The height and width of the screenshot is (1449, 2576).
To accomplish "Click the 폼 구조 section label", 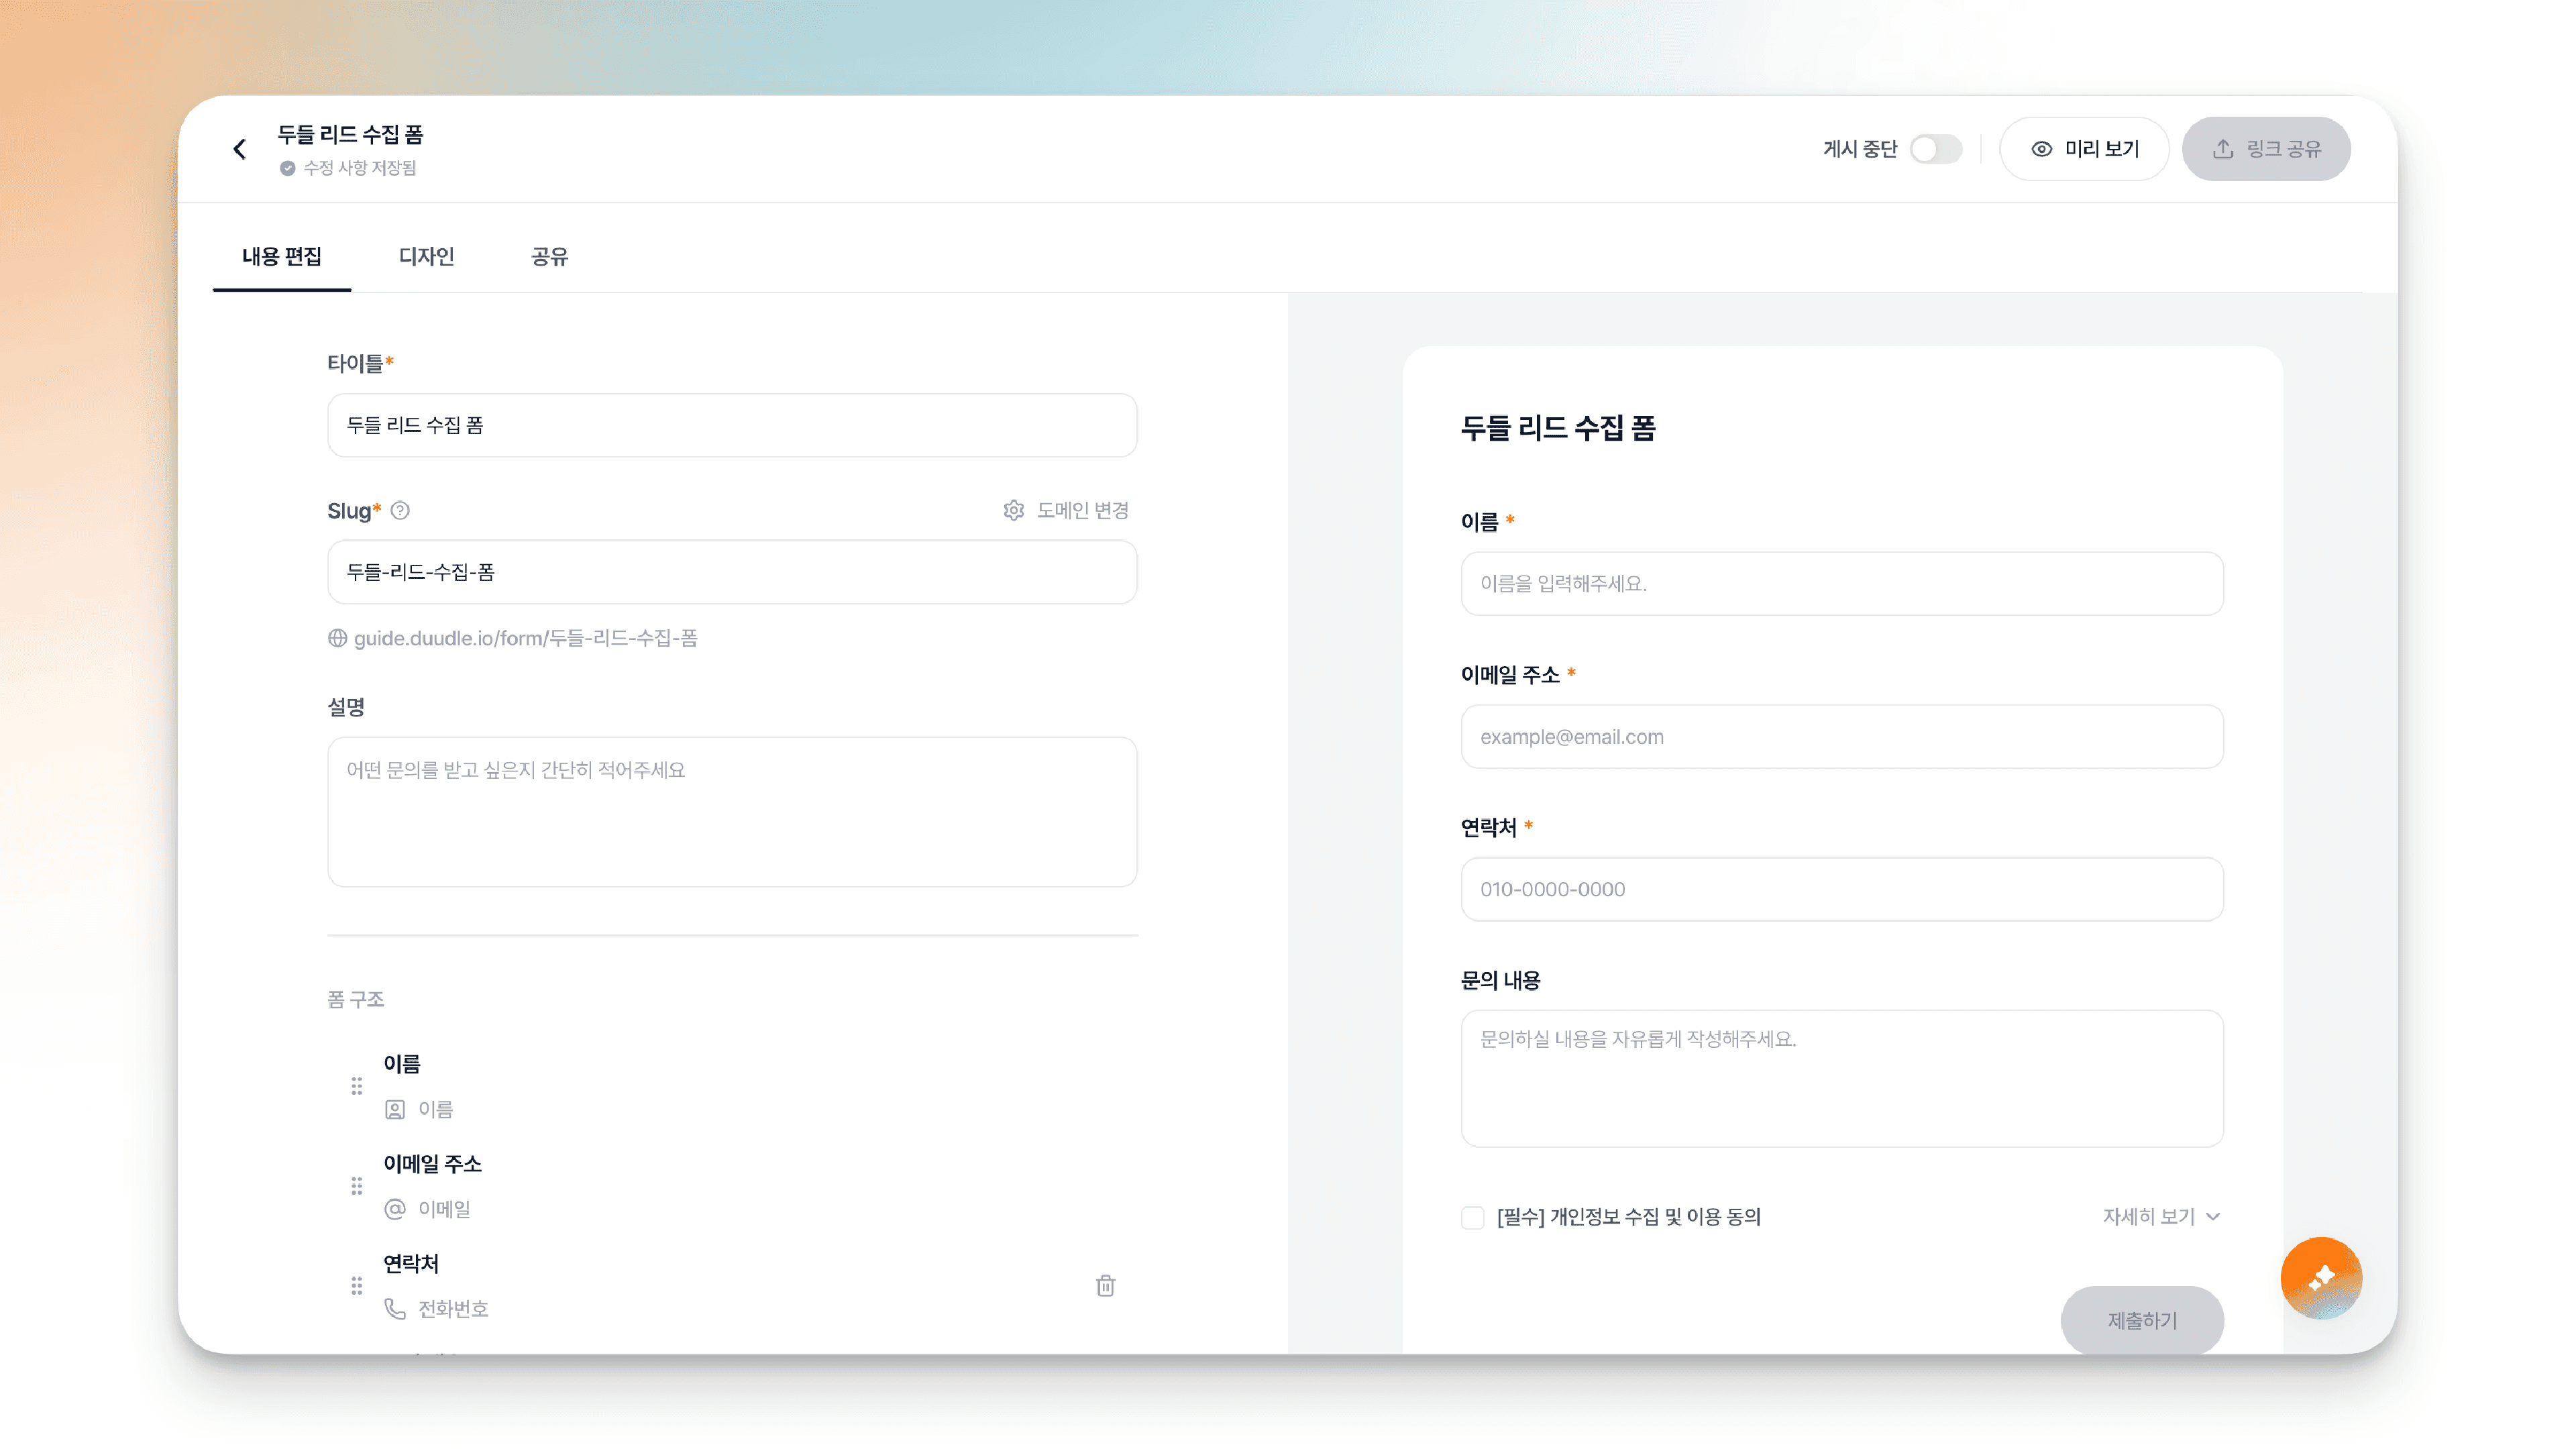I will tap(356, 999).
